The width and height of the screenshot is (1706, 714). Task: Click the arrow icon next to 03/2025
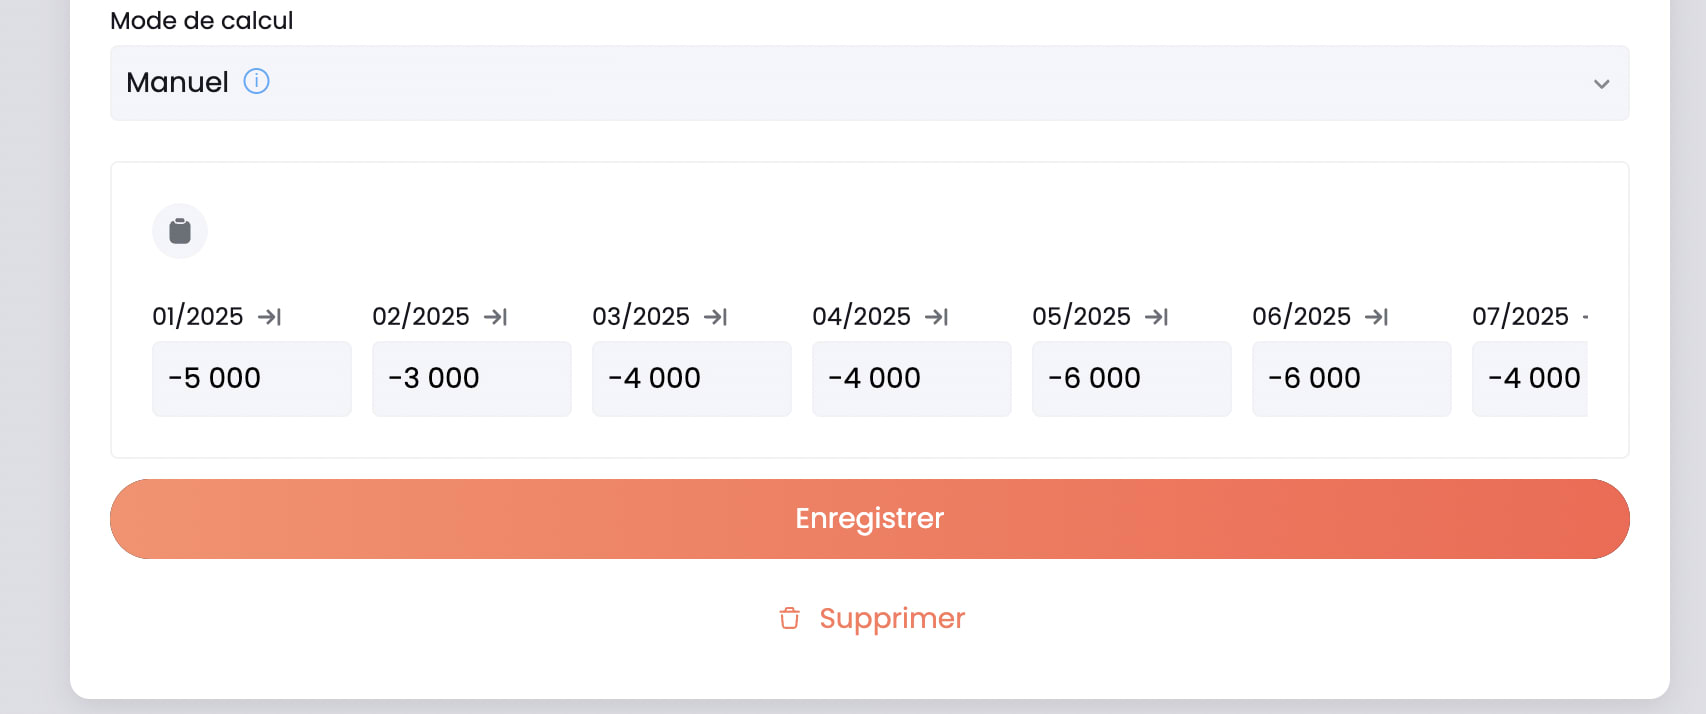[x=716, y=317]
